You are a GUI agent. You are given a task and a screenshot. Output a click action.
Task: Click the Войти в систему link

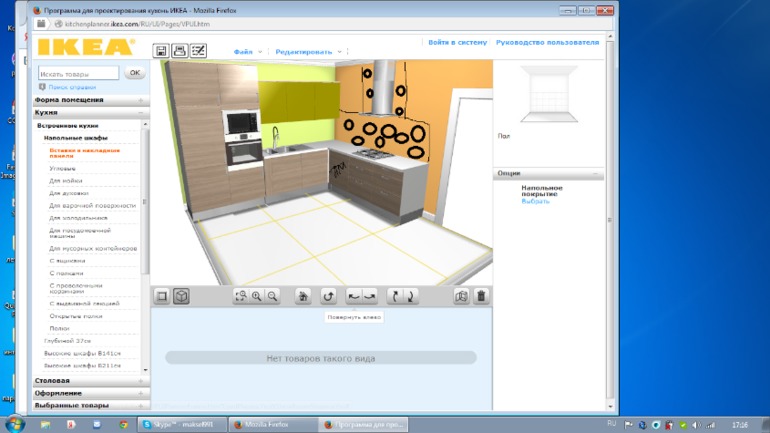(x=457, y=43)
